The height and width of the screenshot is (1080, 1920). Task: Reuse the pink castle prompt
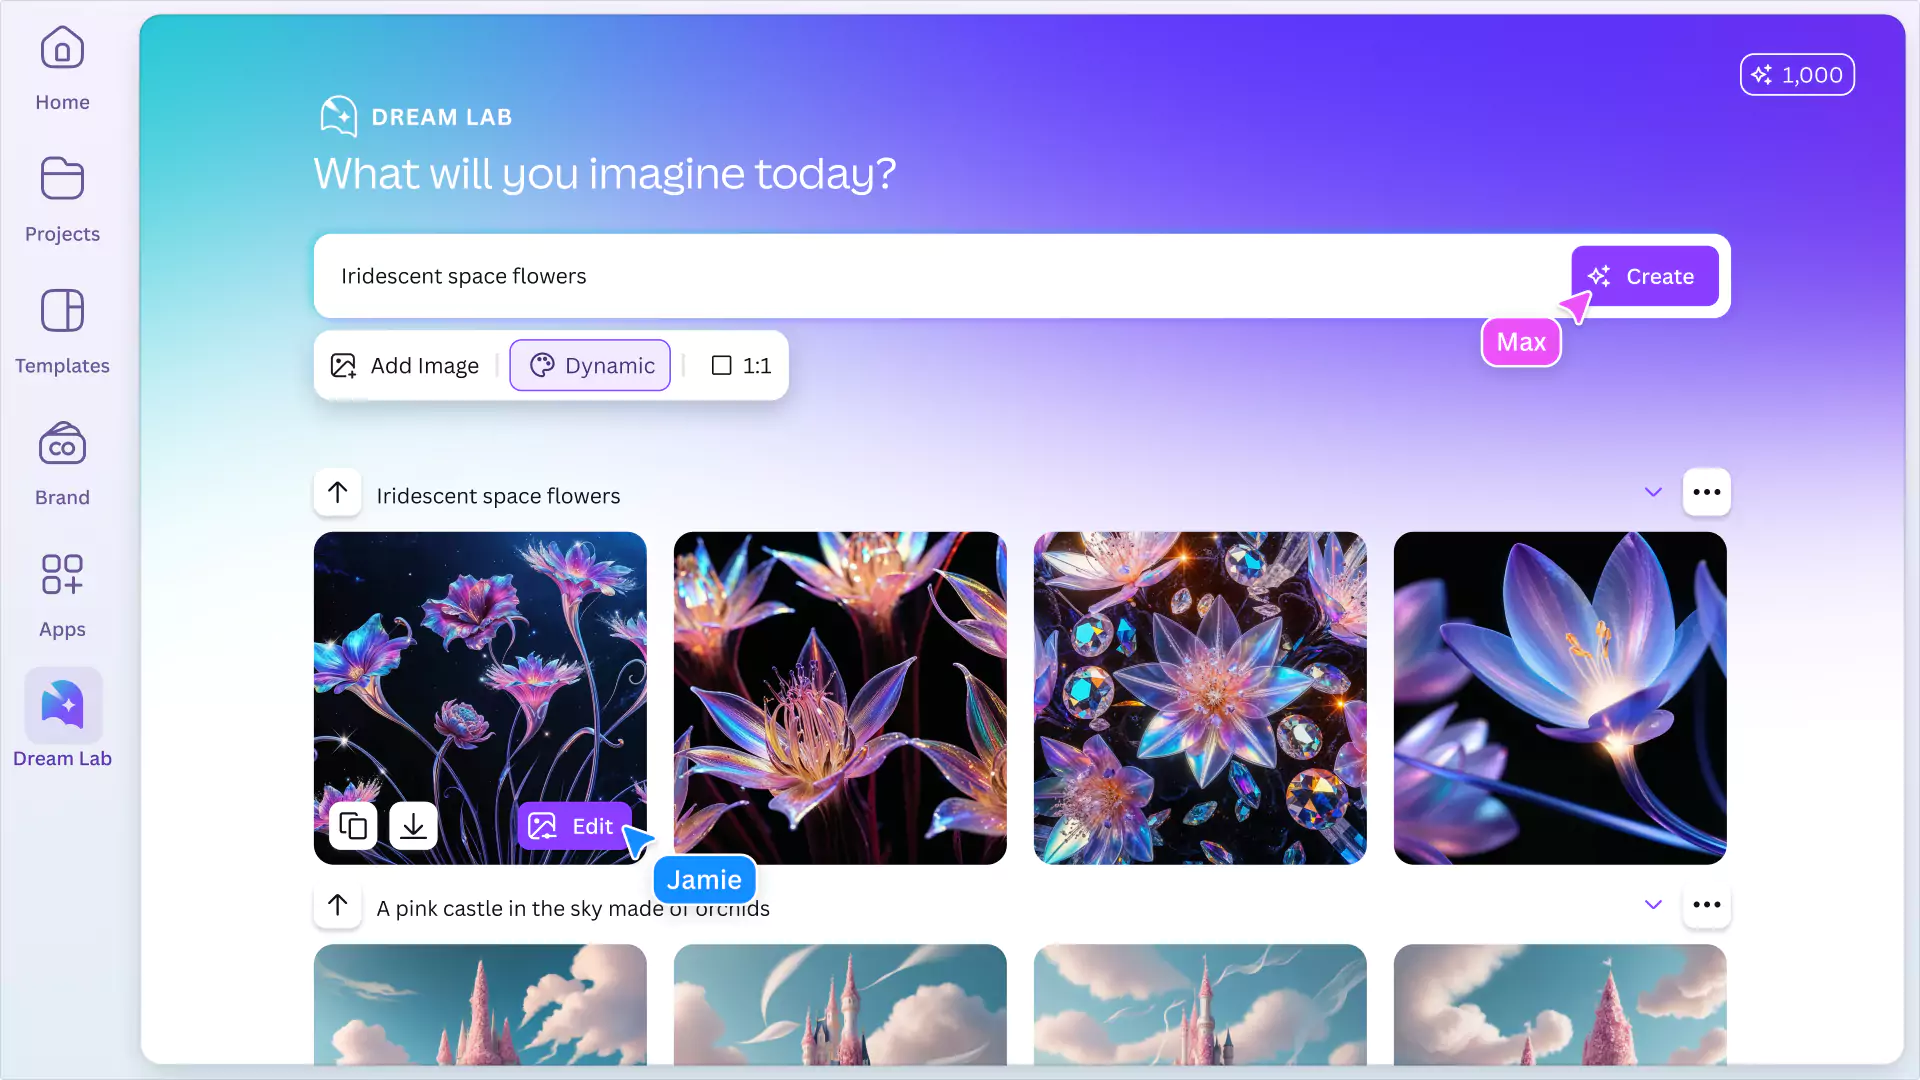pyautogui.click(x=337, y=905)
